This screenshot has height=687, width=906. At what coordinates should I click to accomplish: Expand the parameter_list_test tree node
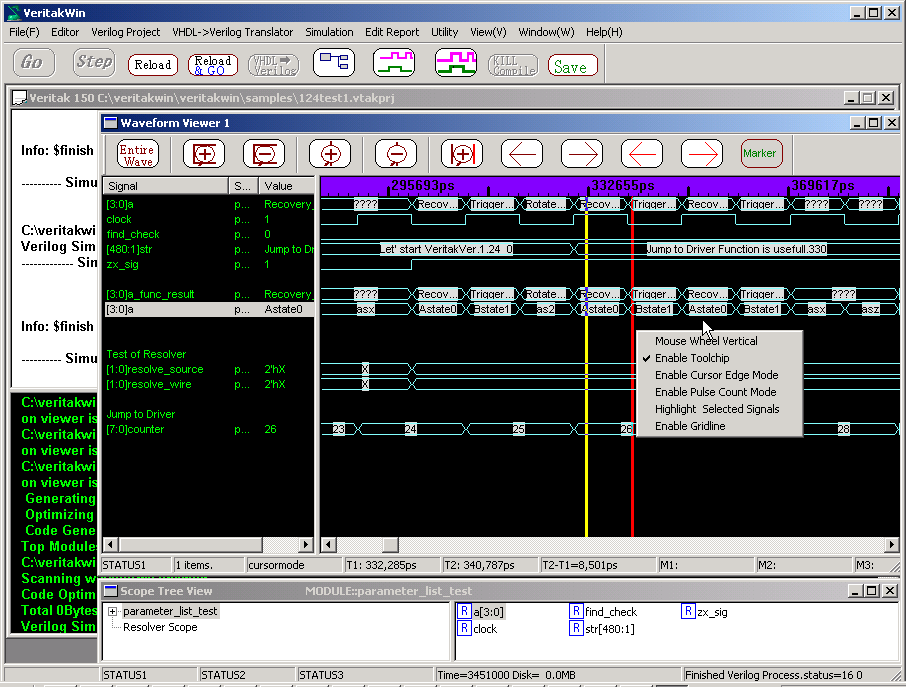113,611
